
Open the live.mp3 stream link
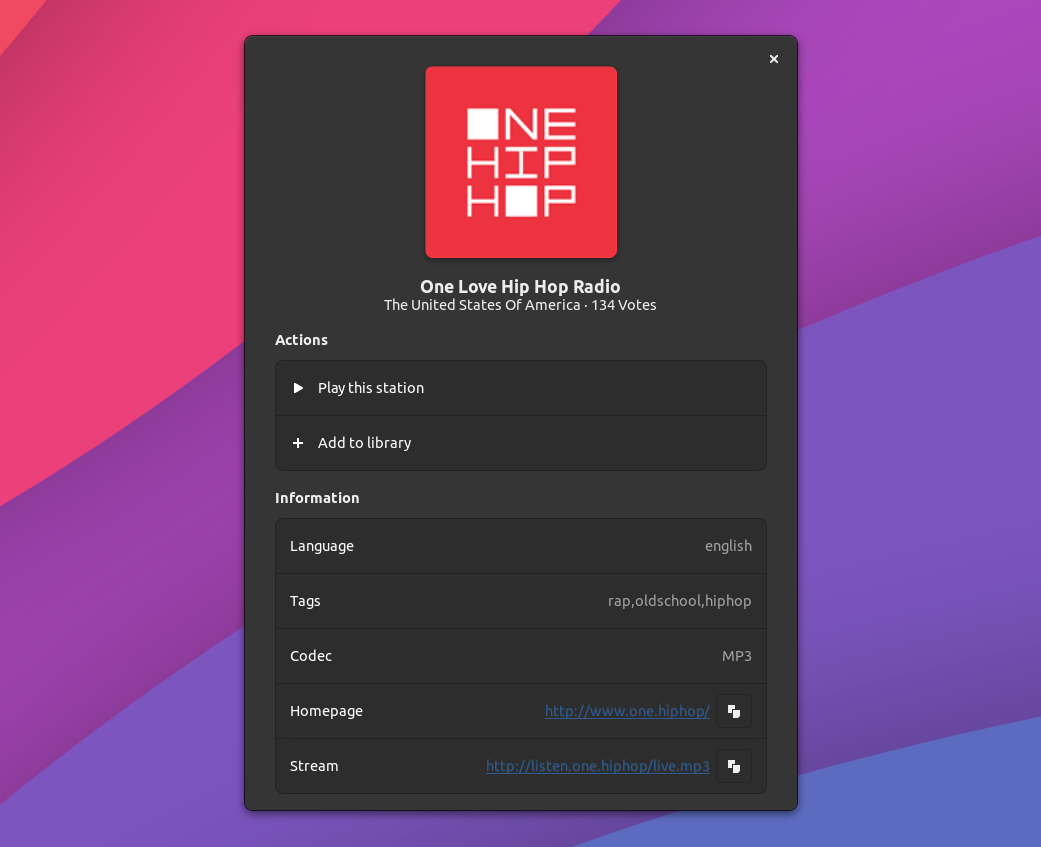(597, 766)
